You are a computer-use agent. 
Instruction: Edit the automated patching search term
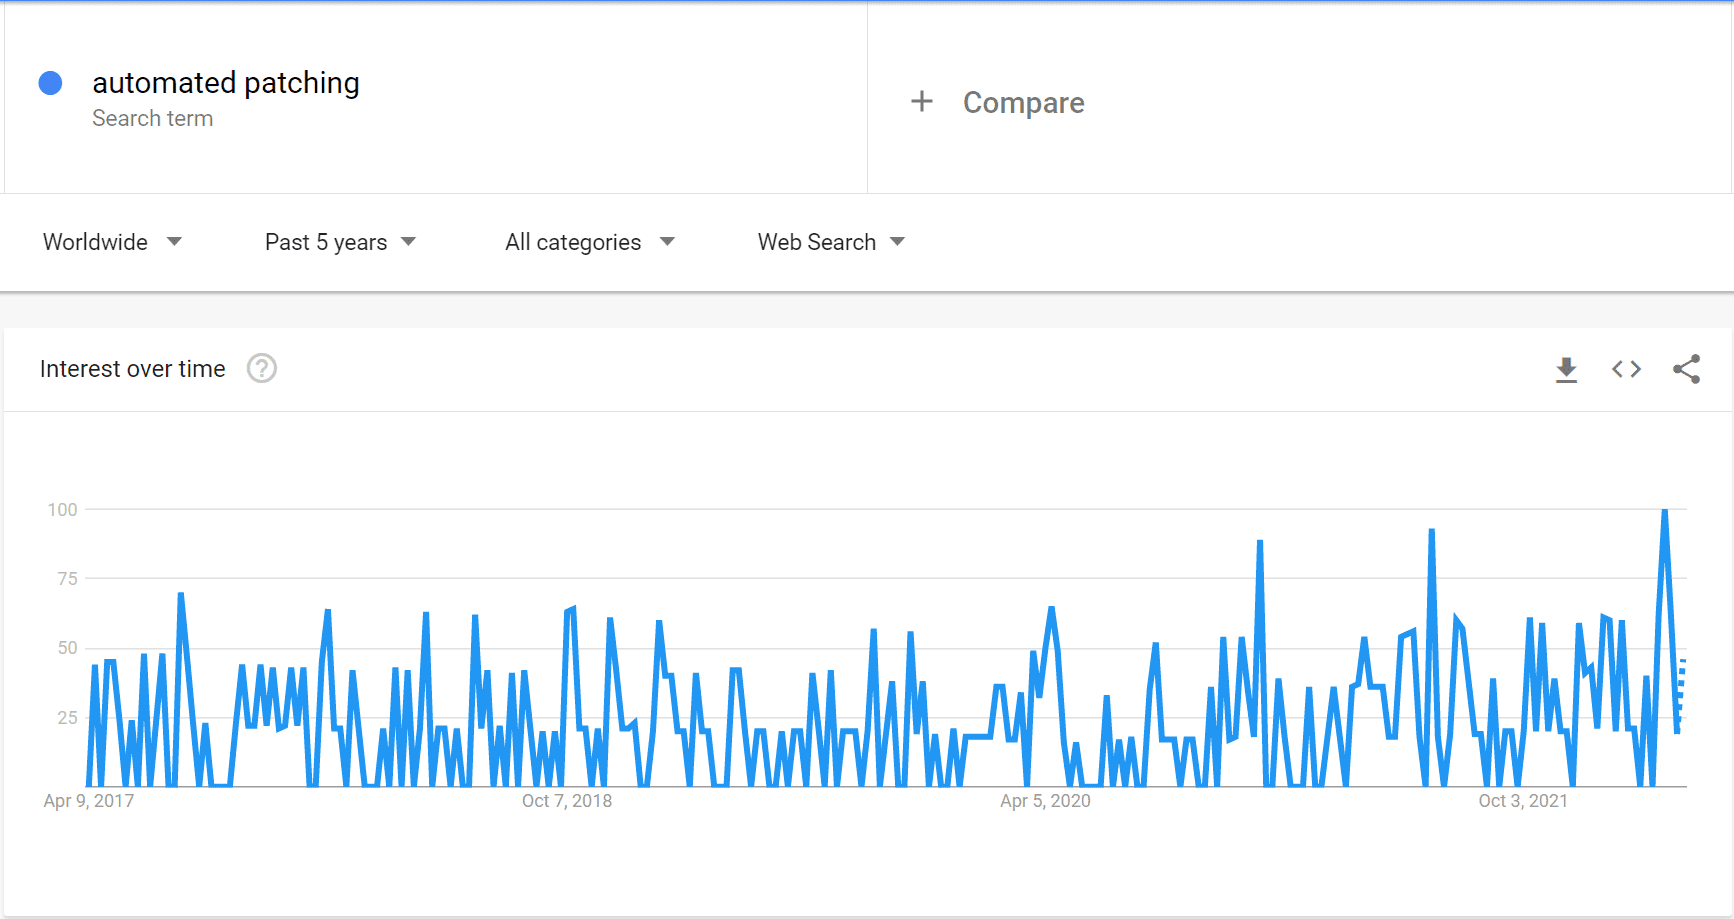226,83
